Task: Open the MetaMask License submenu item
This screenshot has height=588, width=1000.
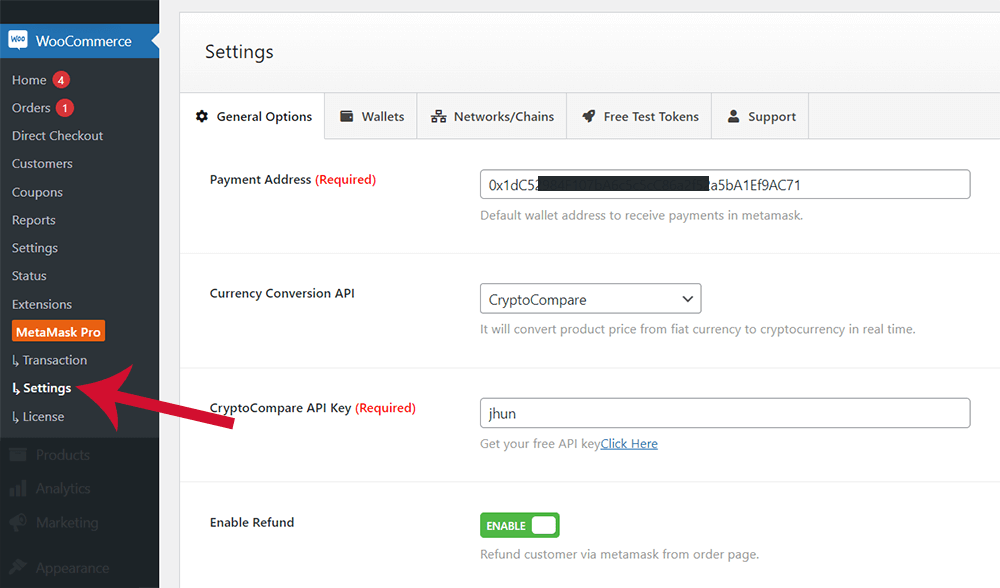Action: click(x=38, y=416)
